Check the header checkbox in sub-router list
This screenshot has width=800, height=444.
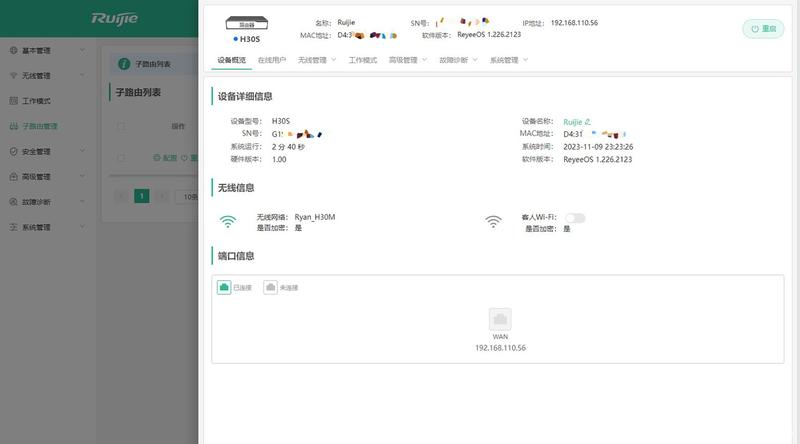[x=121, y=126]
